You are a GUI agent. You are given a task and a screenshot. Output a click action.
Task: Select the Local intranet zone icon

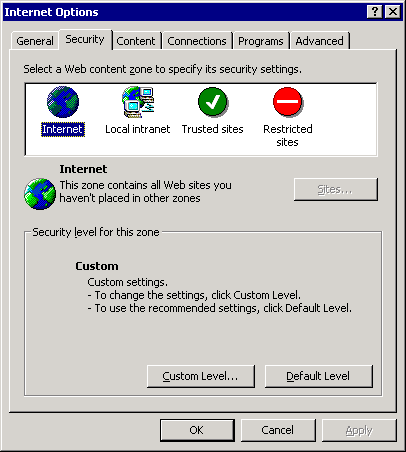[138, 102]
